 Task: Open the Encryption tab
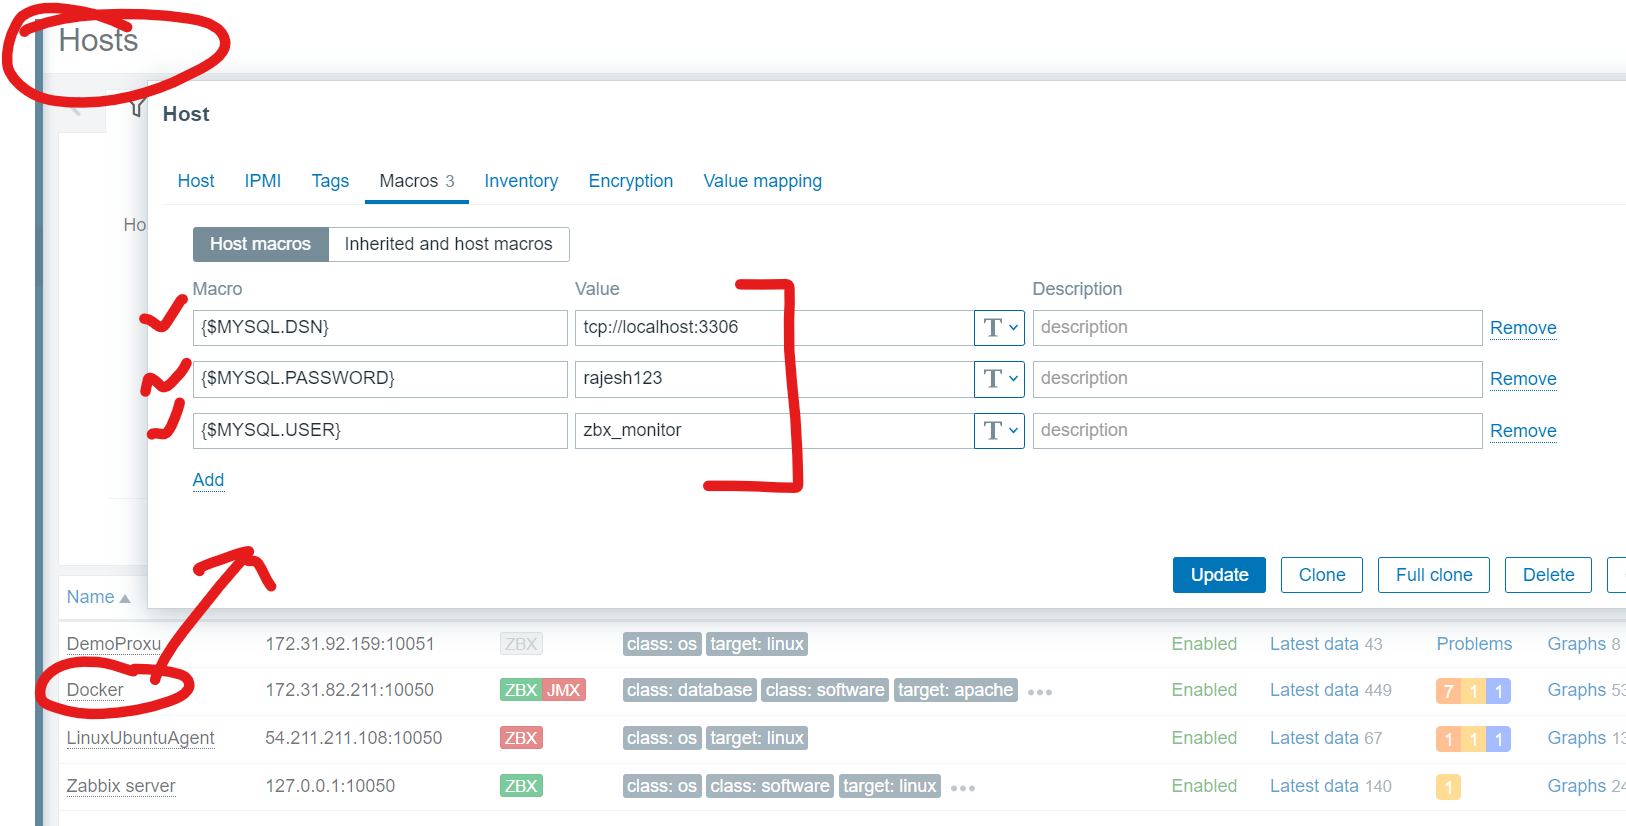coord(630,181)
